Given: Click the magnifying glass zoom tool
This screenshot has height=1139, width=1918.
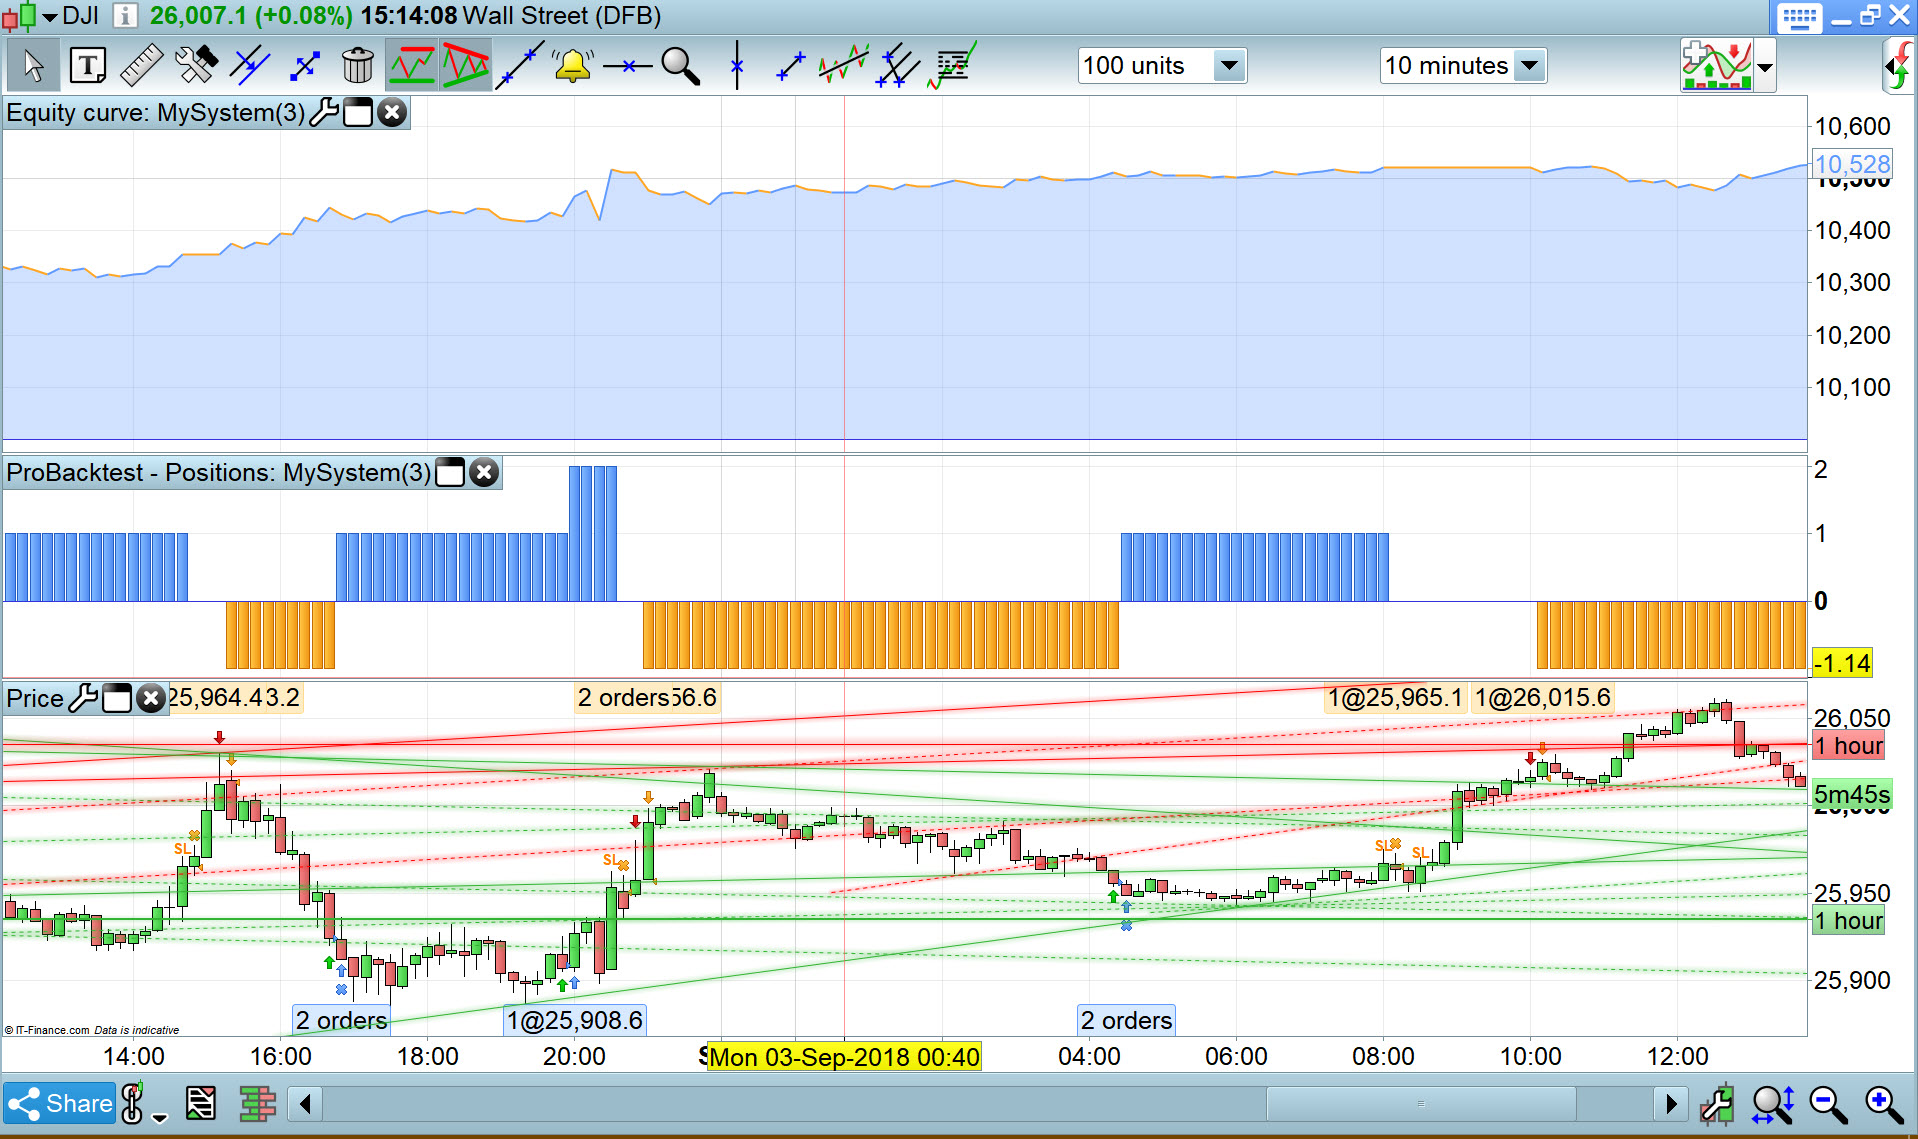Looking at the screenshot, I should (x=680, y=66).
